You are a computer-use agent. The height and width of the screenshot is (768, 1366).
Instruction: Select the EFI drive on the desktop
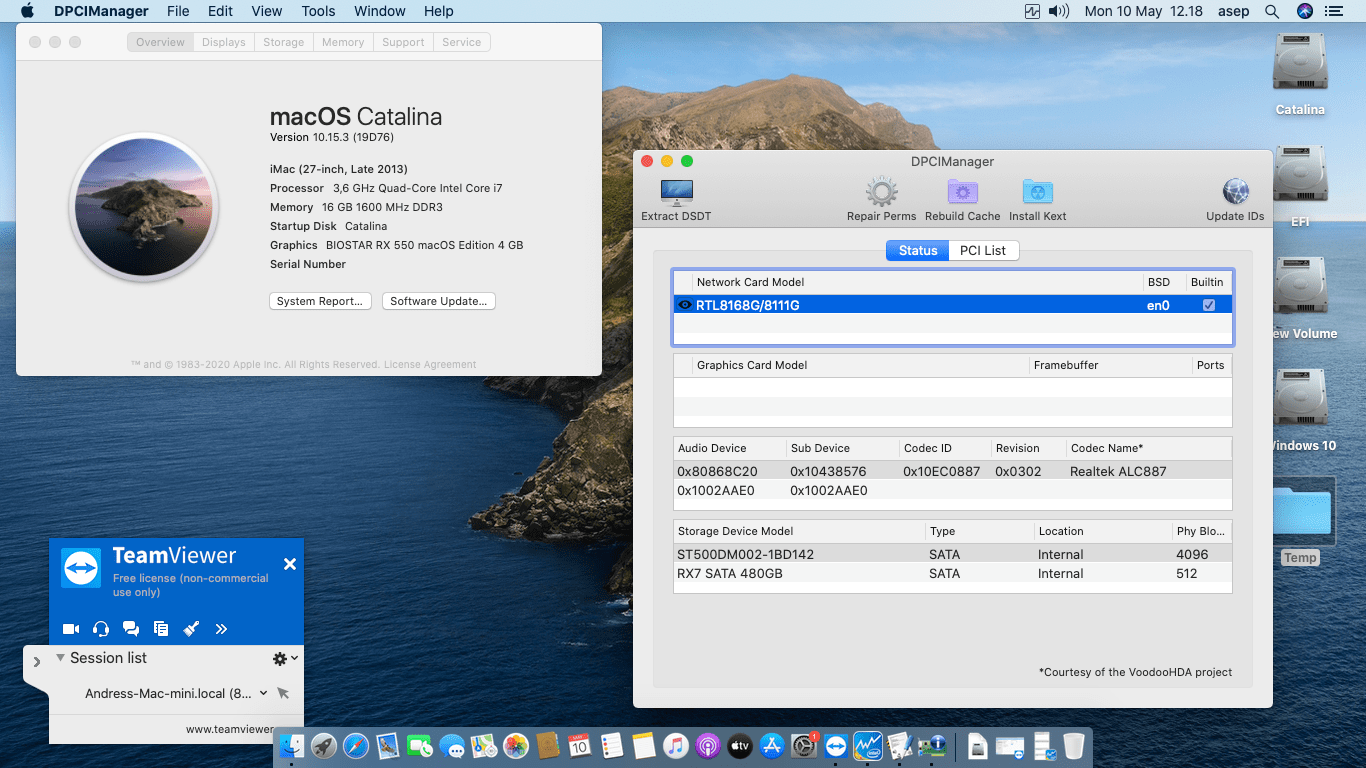1300,187
